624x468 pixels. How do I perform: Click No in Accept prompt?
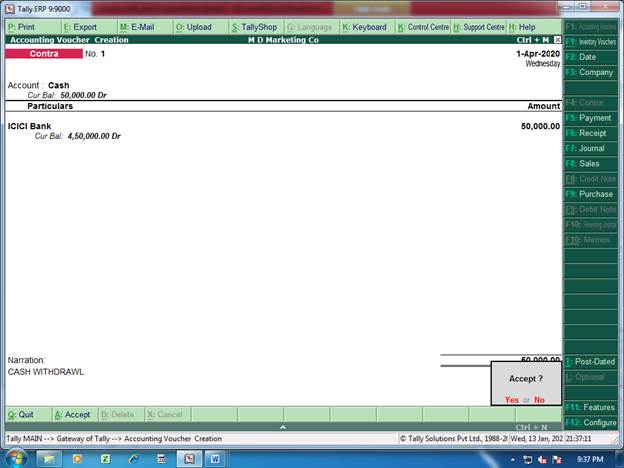coord(539,400)
